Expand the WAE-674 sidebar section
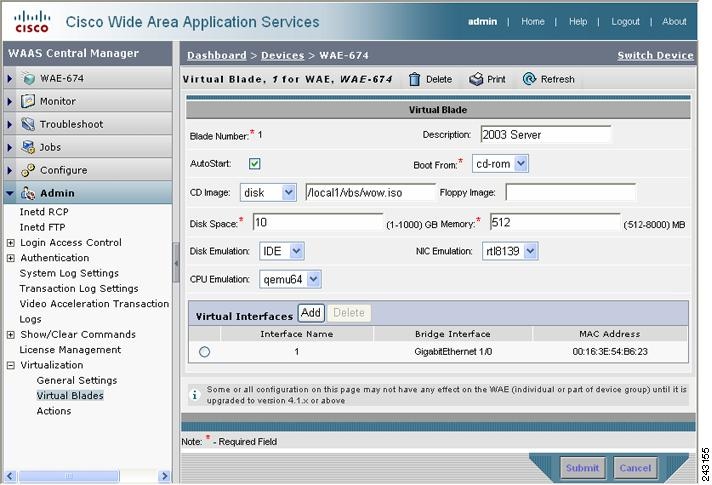The width and height of the screenshot is (712, 485). tap(10, 79)
